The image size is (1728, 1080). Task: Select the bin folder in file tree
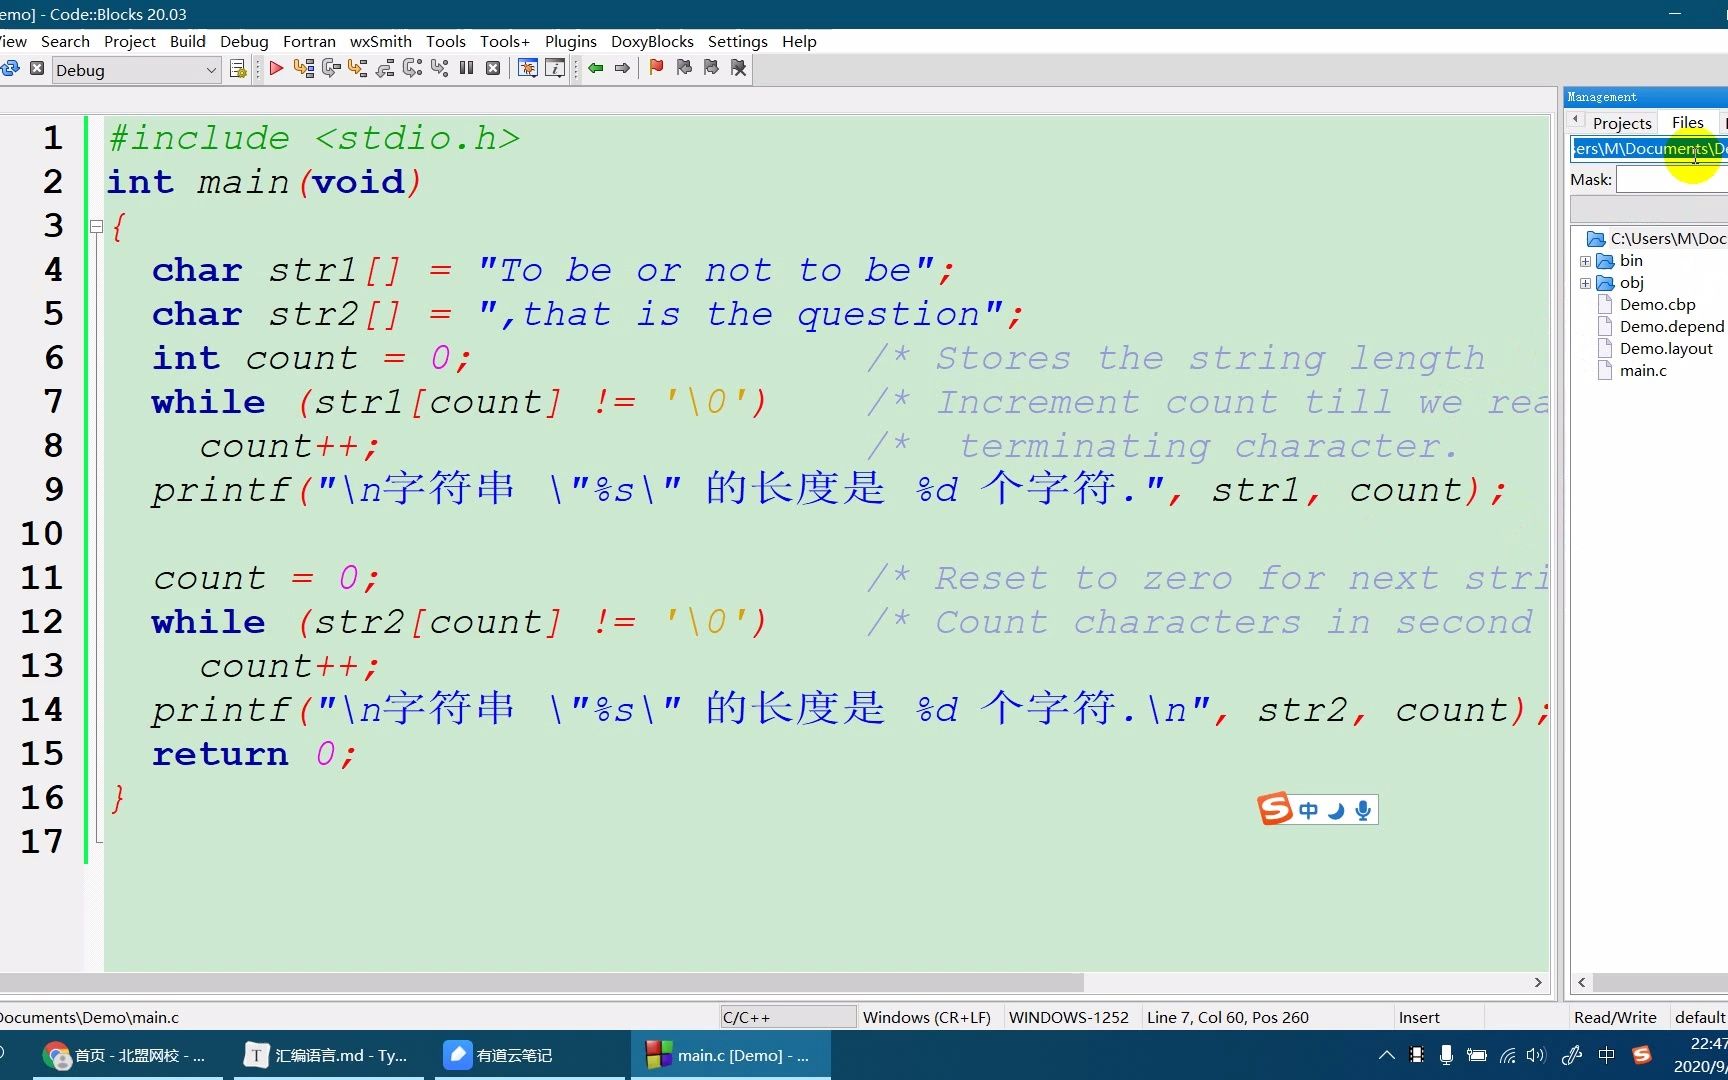pos(1630,260)
